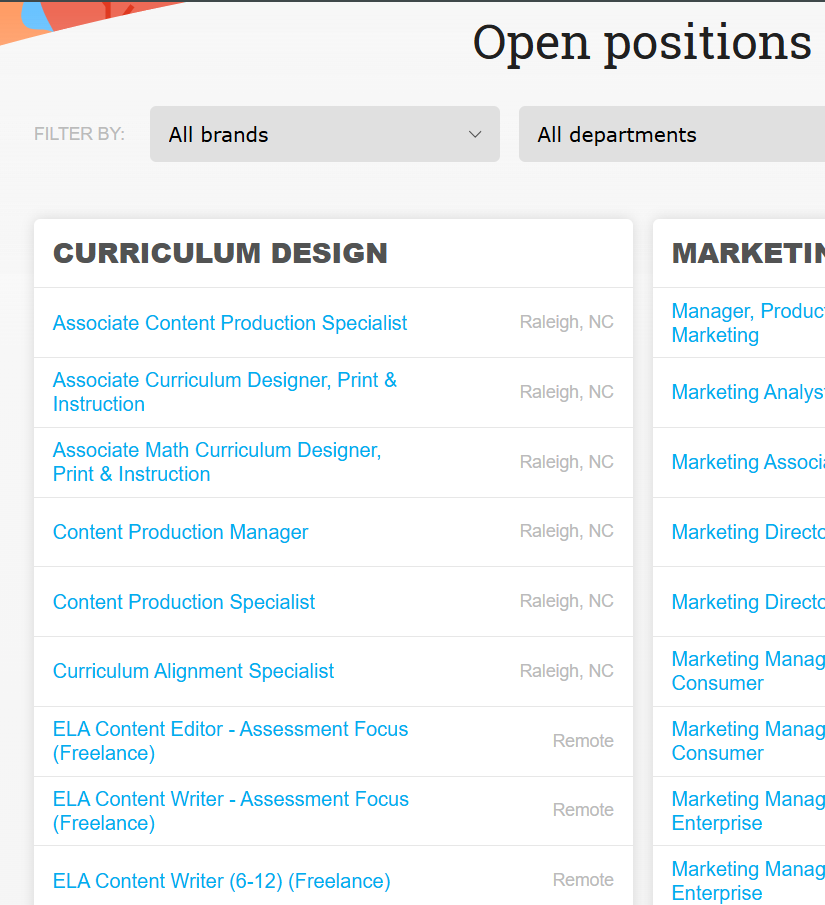Click the Marketing section heading
This screenshot has height=905, width=825.
point(747,253)
